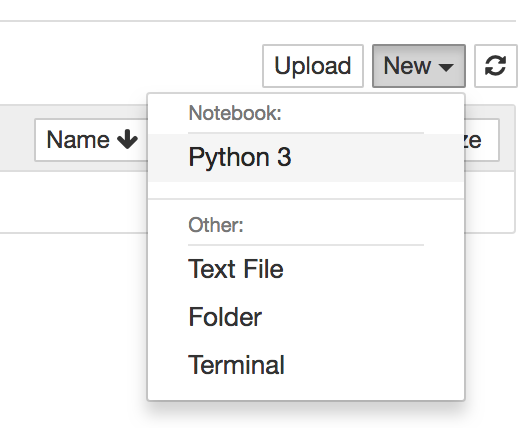
Task: Choose Text File from the New menu
Action: pos(306,269)
